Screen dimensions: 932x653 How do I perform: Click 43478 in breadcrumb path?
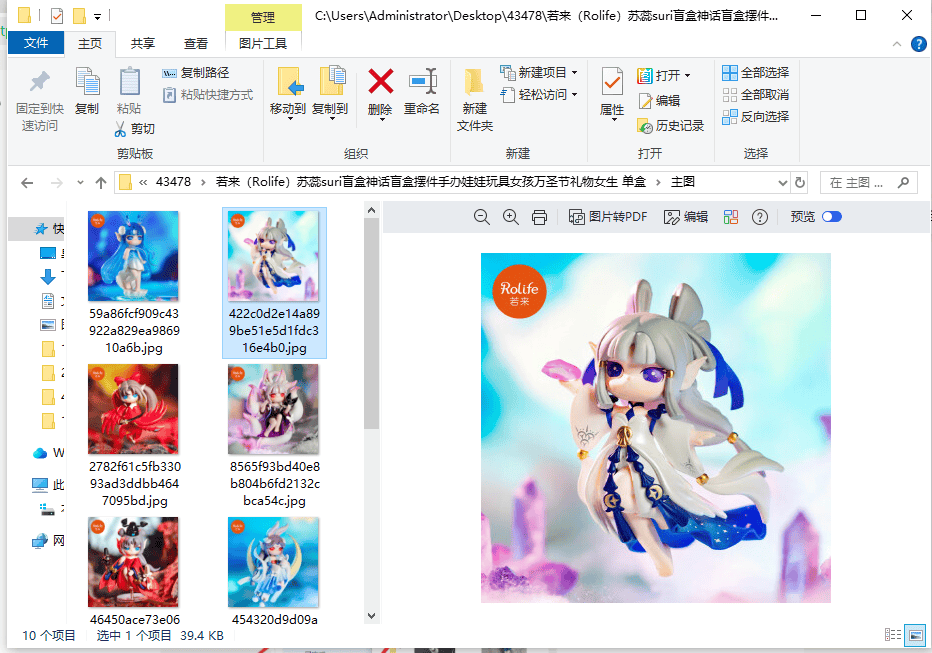point(173,182)
